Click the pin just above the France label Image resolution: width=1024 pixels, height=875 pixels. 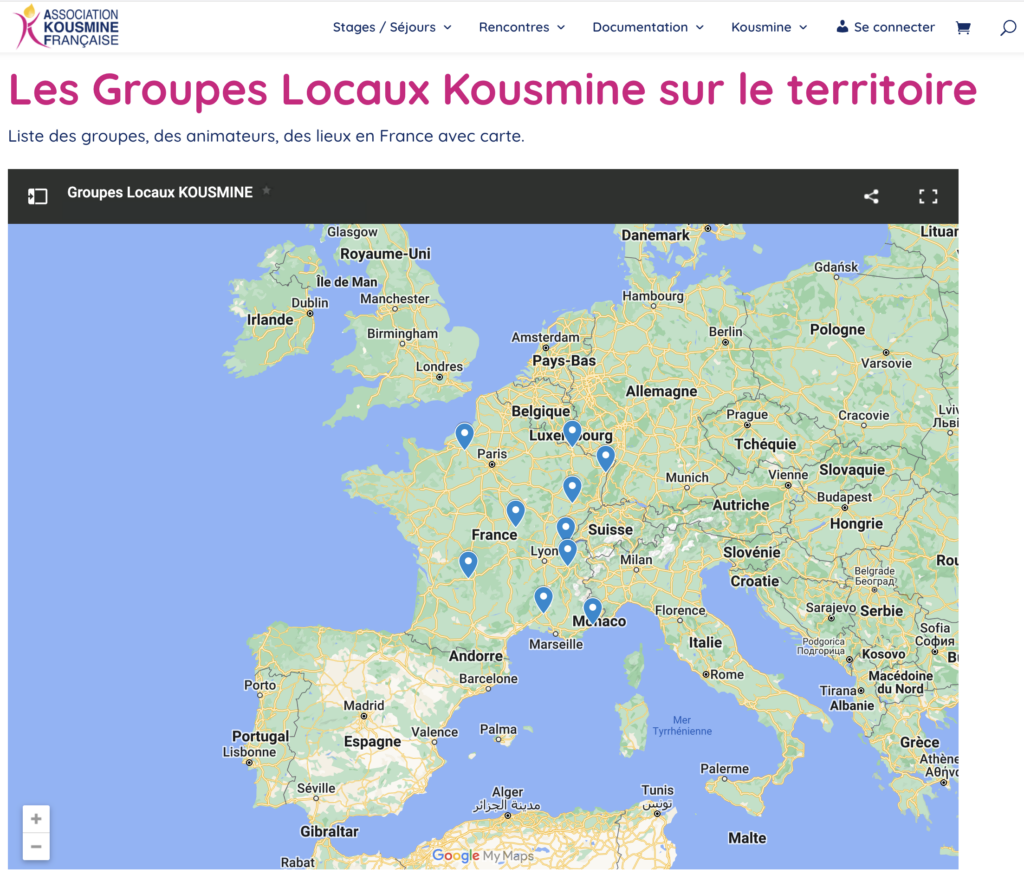click(x=515, y=513)
